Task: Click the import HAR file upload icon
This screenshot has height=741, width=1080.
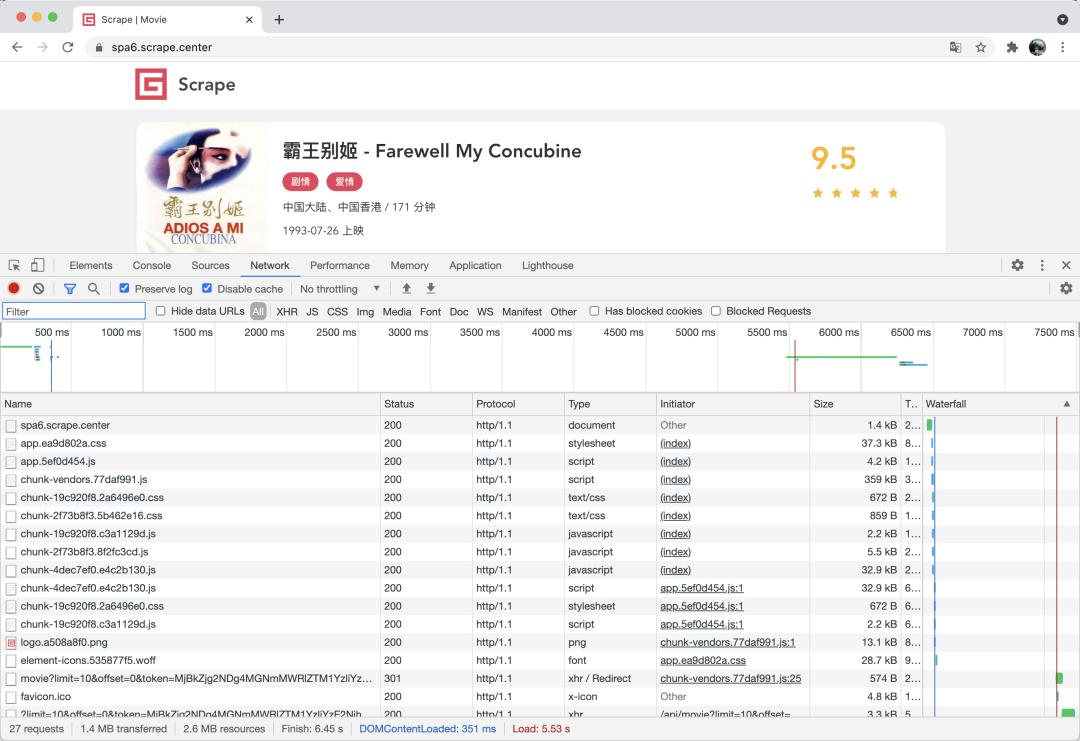Action: 407,289
